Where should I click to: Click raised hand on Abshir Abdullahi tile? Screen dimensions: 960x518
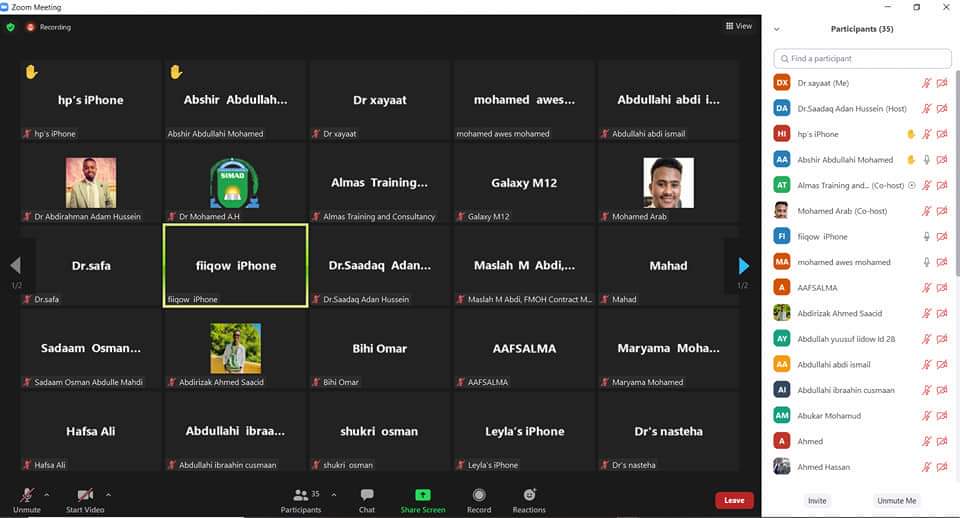click(x=176, y=72)
